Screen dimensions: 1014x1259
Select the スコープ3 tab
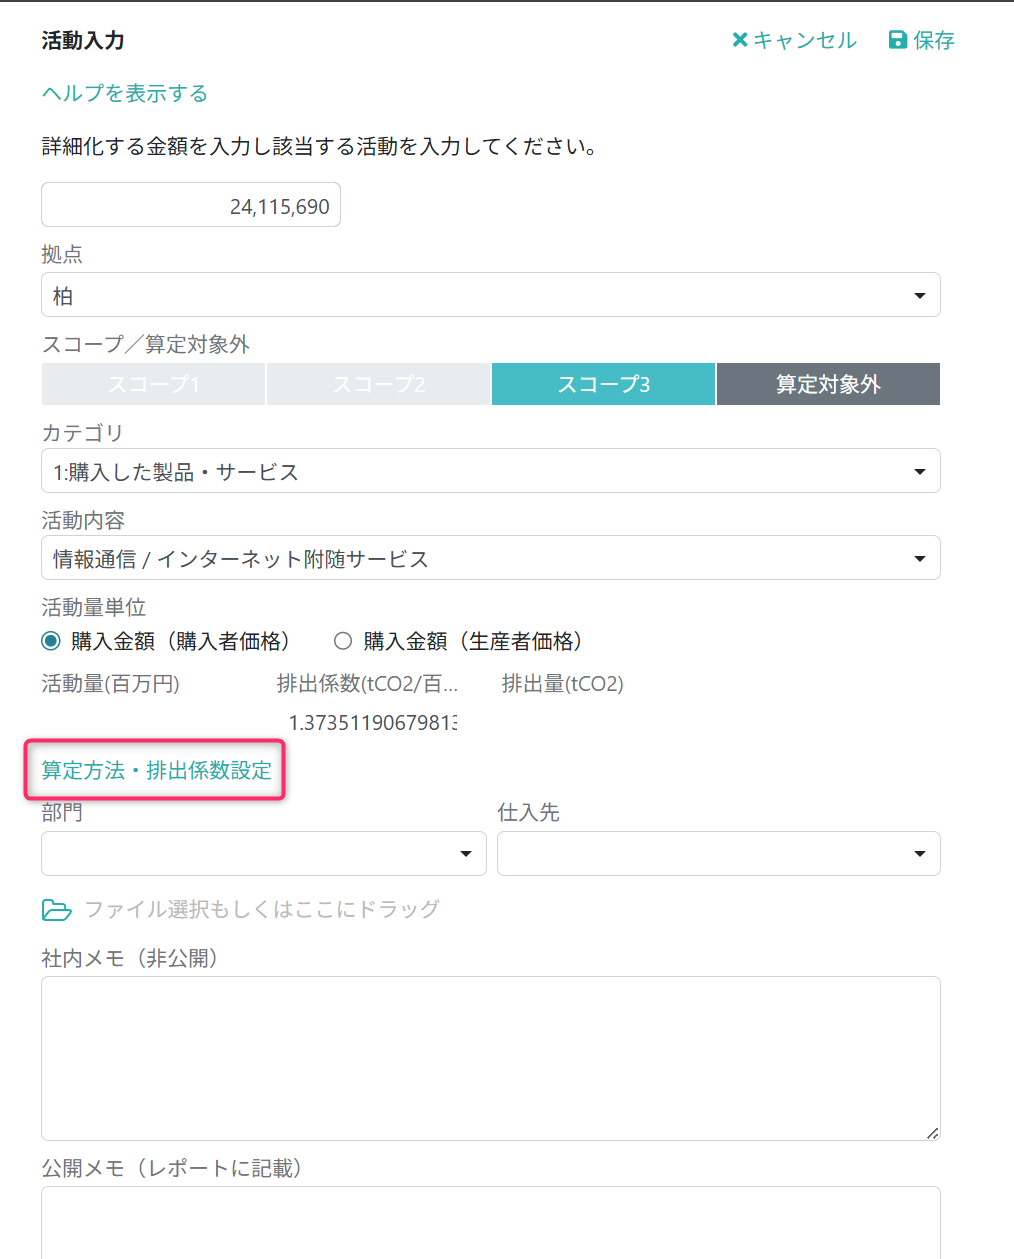pyautogui.click(x=603, y=384)
